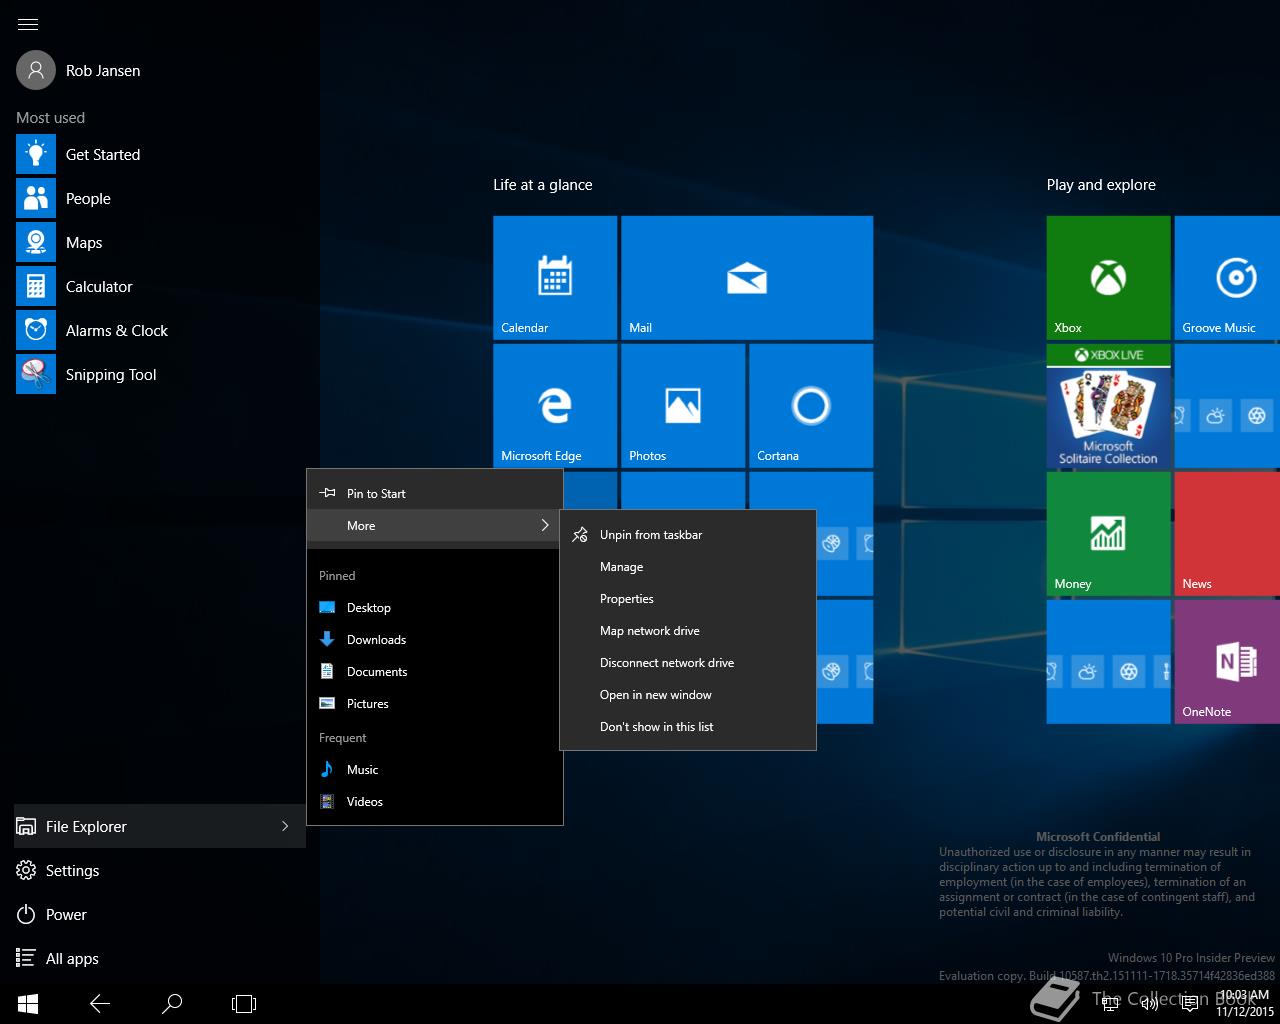Screen dimensions: 1280x1024
Task: Open Get Started app
Action: click(160, 154)
